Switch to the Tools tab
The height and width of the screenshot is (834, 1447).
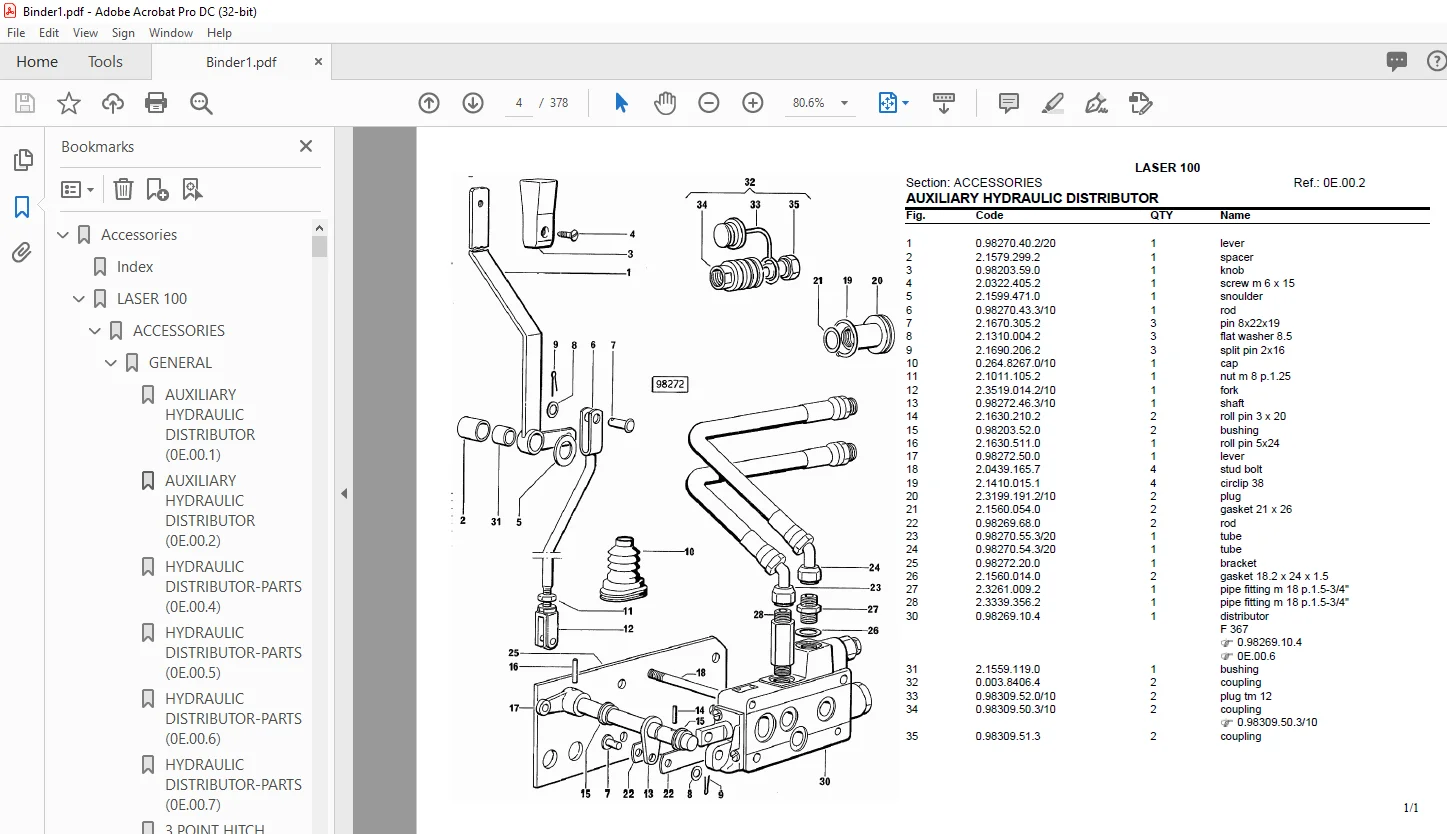point(105,62)
